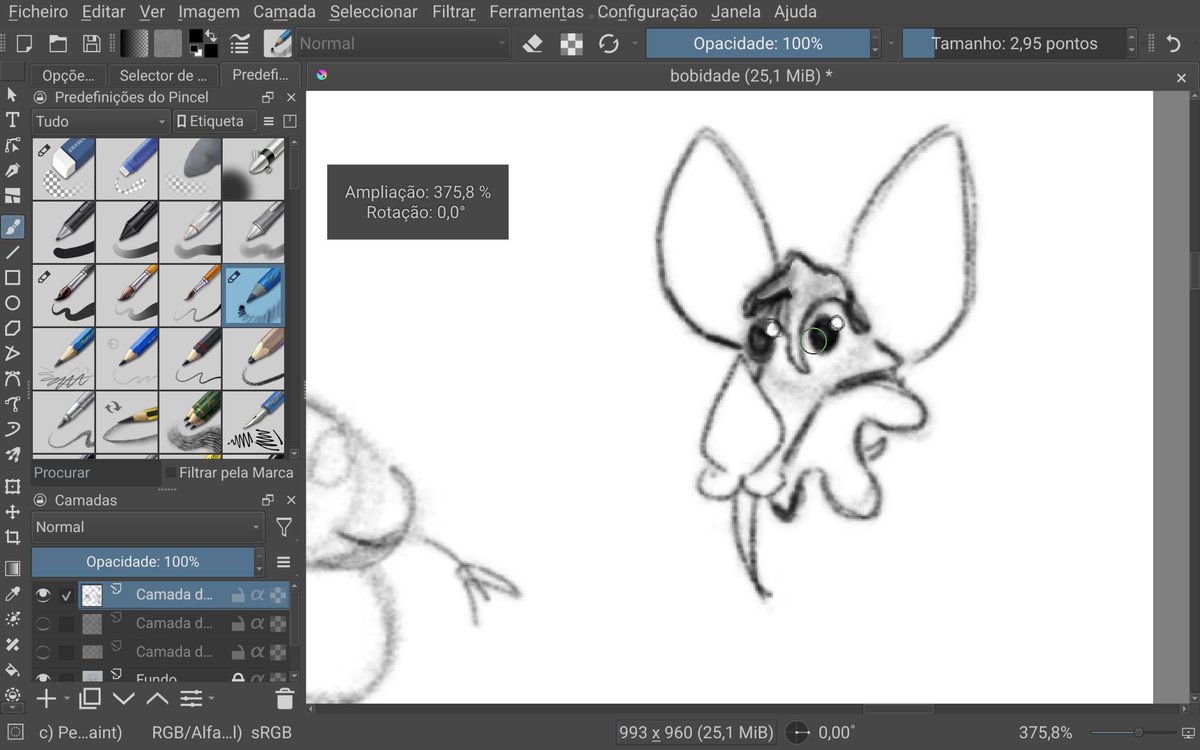Viewport: 1200px width, 750px height.
Task: Open layers panel options menu
Action: (283, 562)
